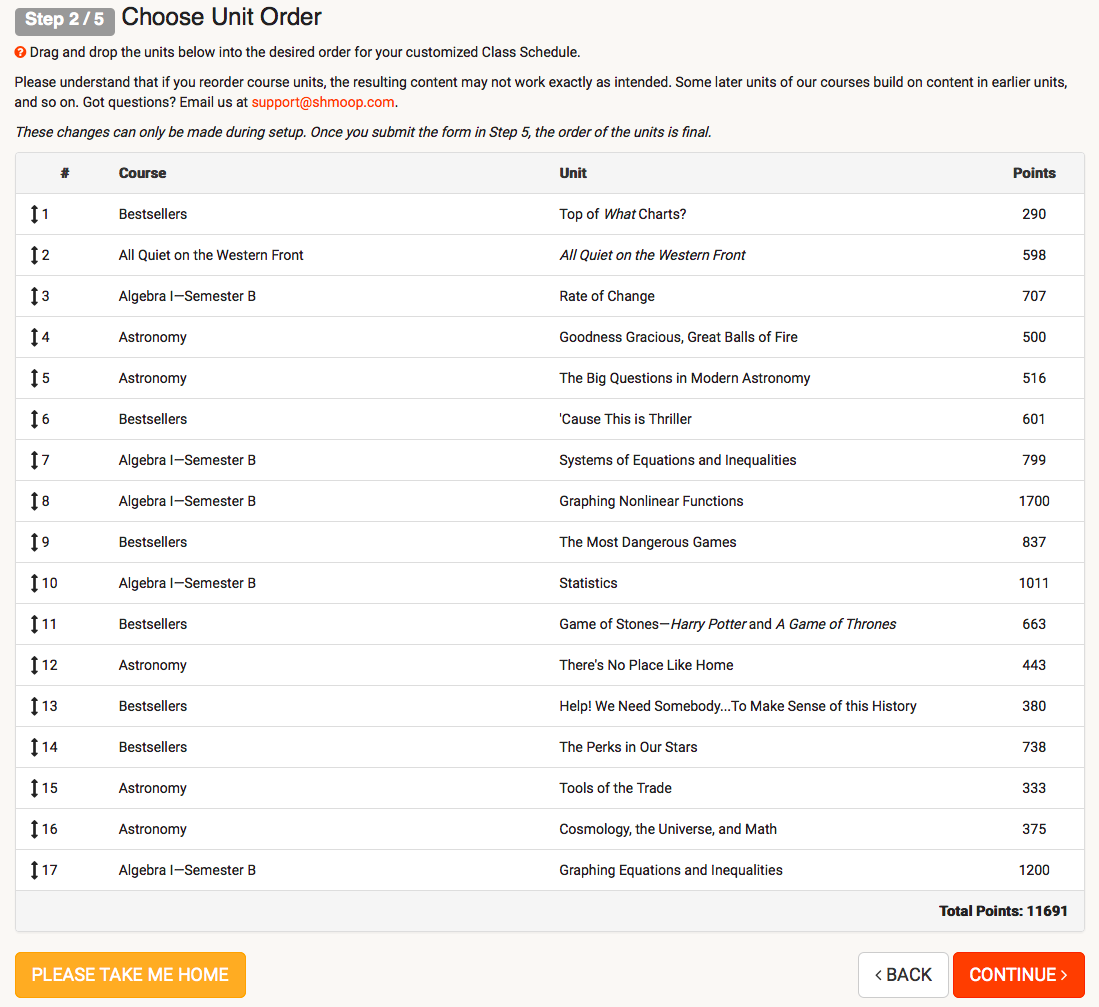Click the drag handle arrow for row 14
Image resolution: width=1099 pixels, height=1007 pixels.
click(x=34, y=747)
